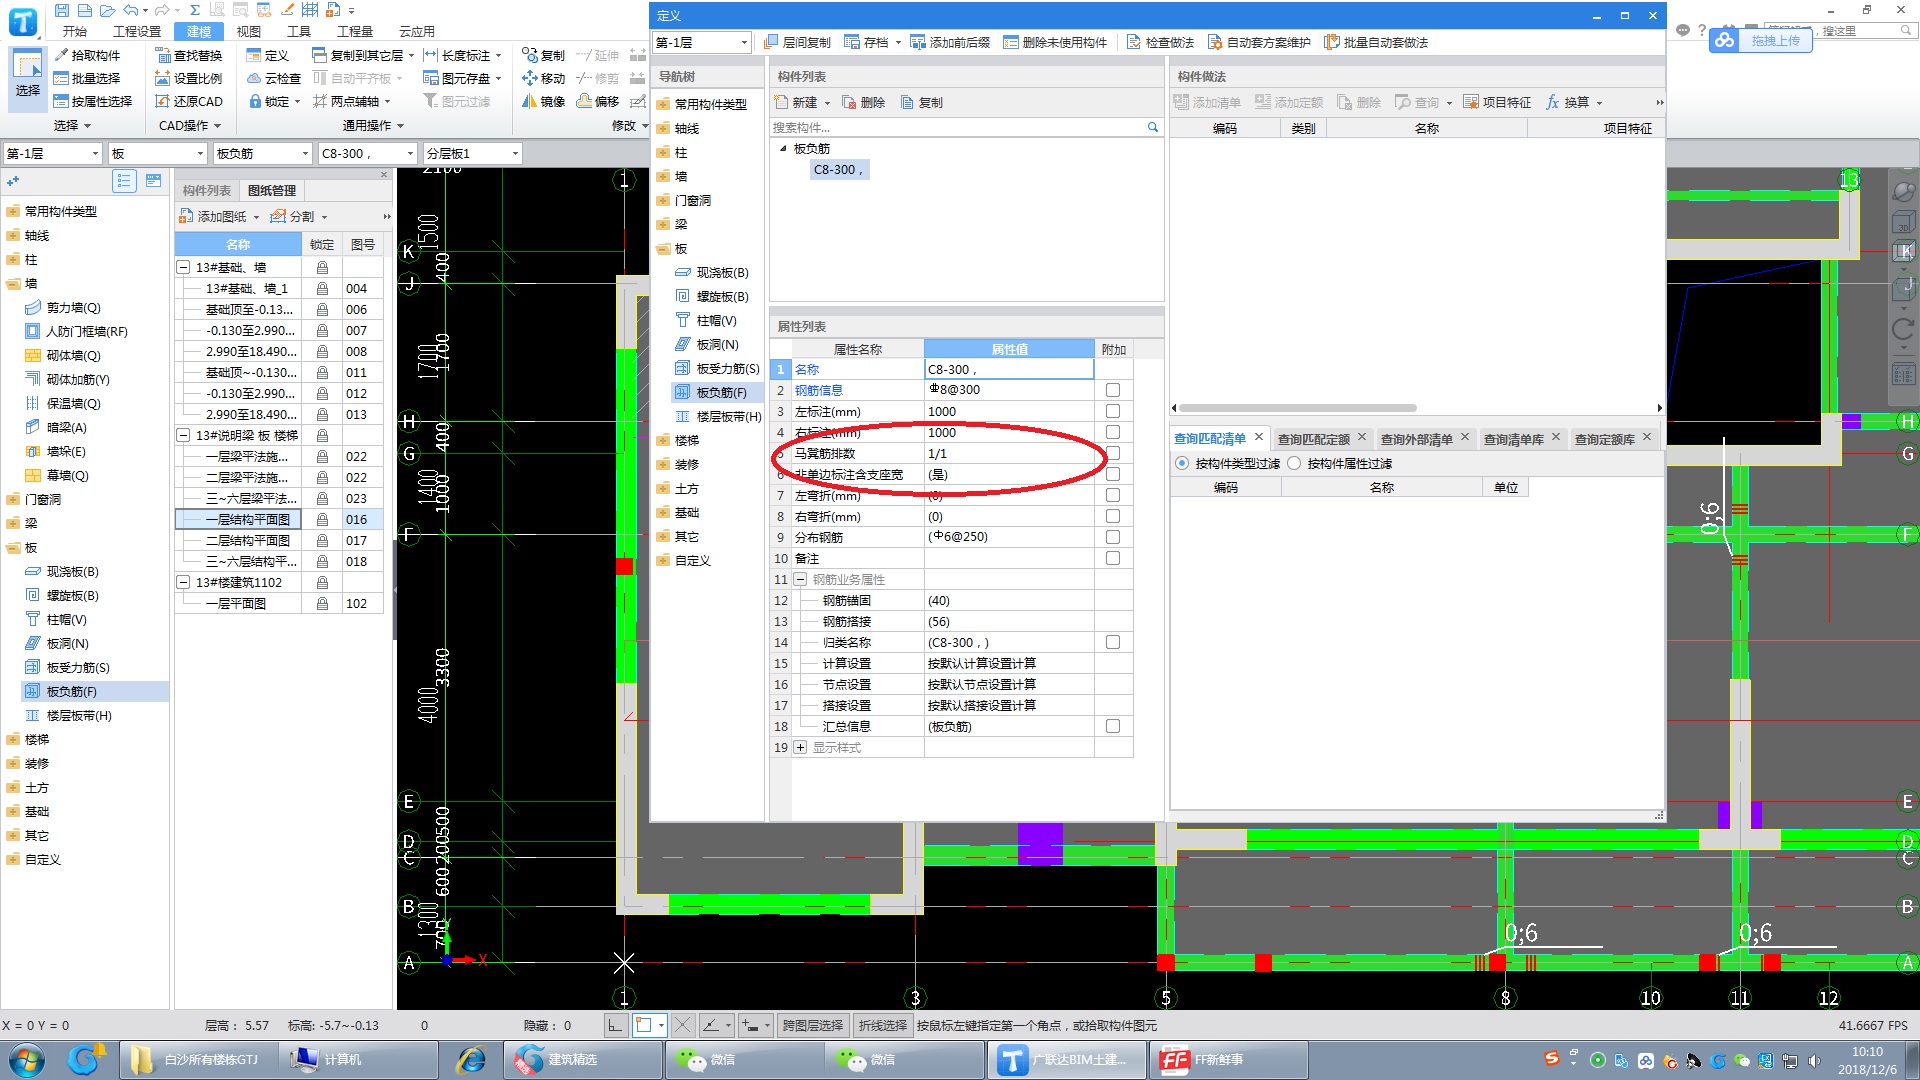This screenshot has width=1920, height=1080.
Task: Open 查找替换 find and replace
Action: coord(188,55)
